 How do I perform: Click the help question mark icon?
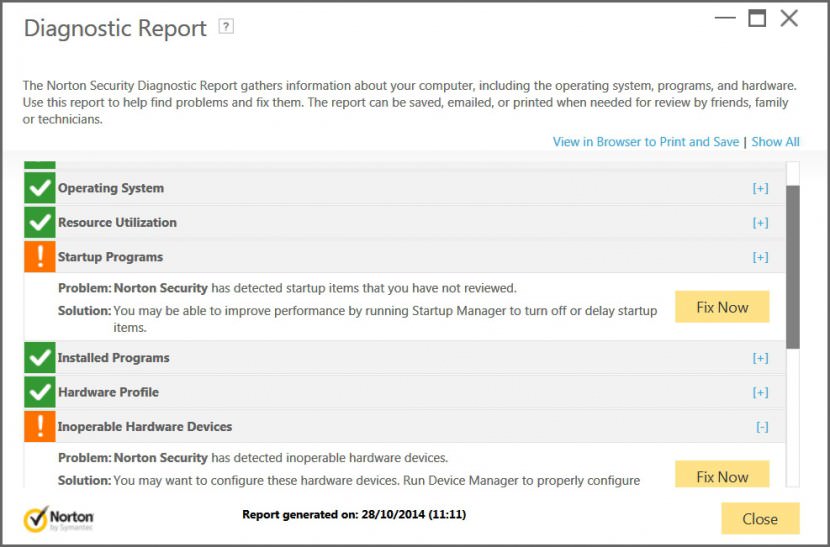point(226,26)
